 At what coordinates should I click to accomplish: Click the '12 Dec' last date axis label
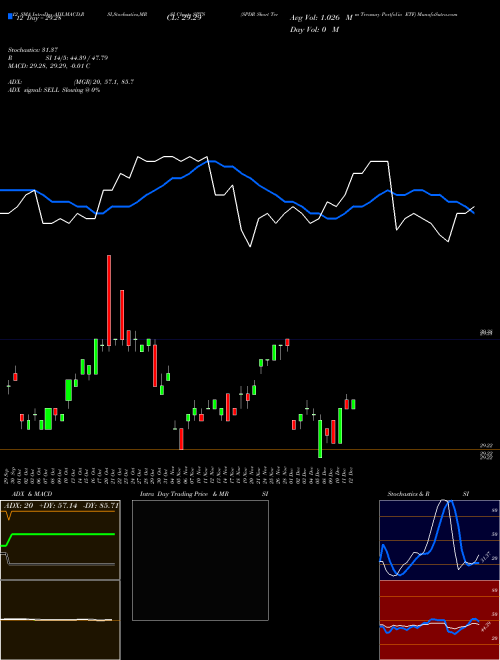350,475
